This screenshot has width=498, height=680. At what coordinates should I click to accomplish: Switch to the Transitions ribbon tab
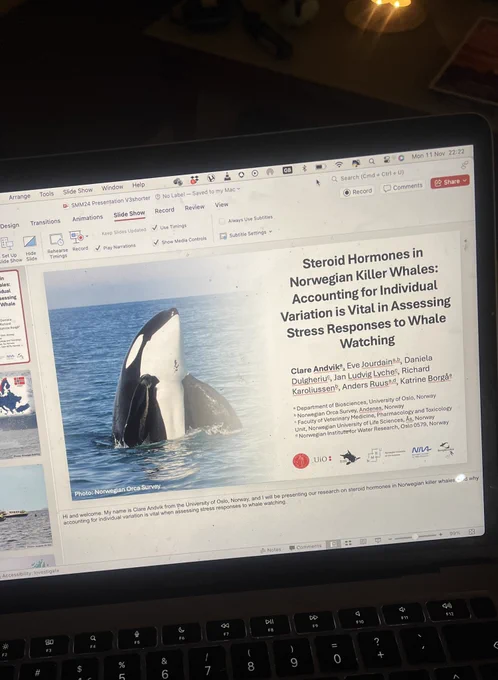point(45,222)
